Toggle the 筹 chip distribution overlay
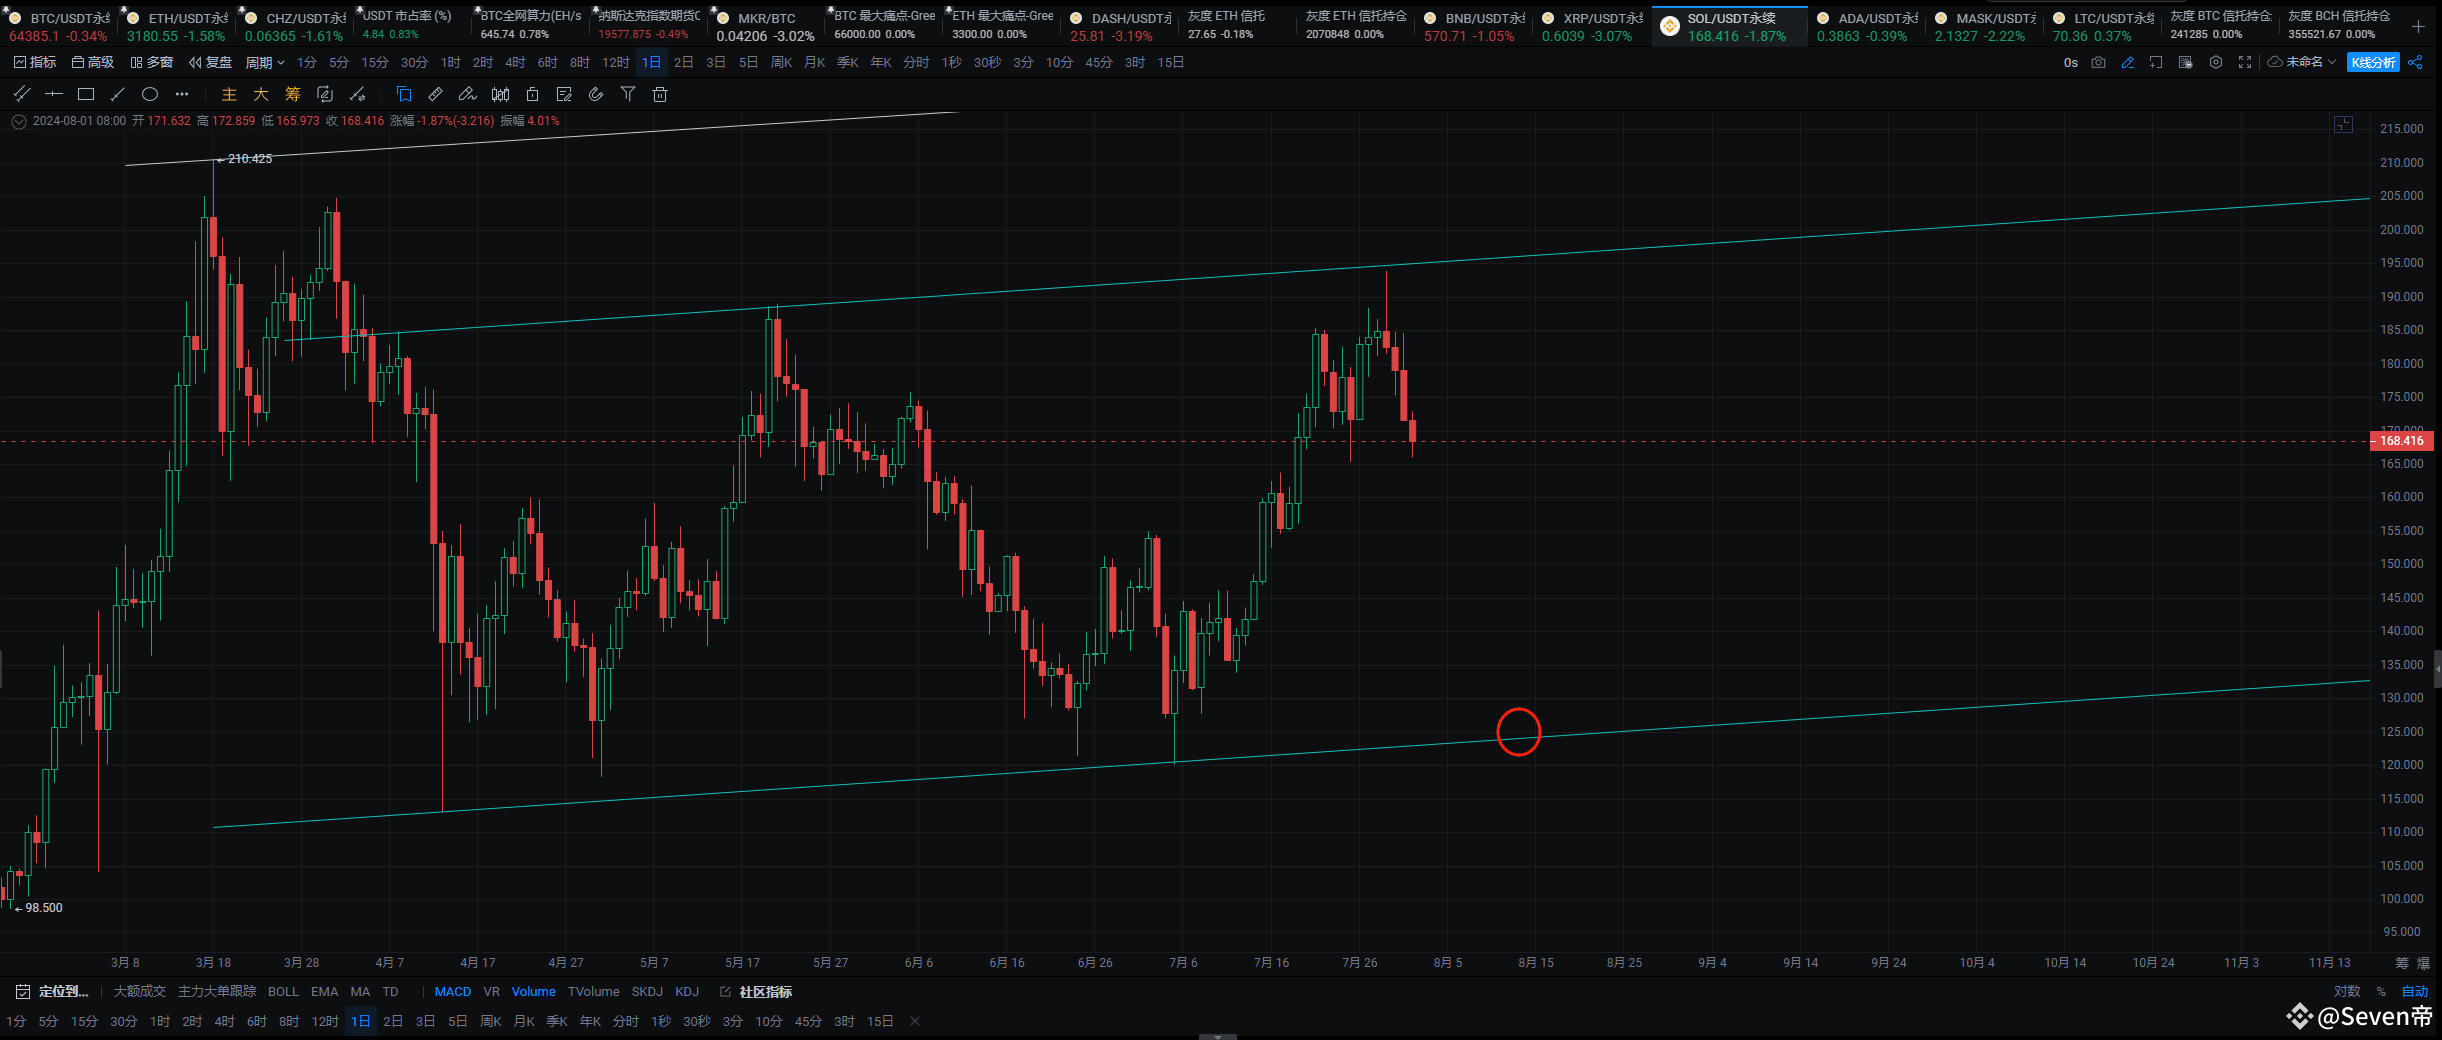Image resolution: width=2442 pixels, height=1040 pixels. (x=292, y=94)
